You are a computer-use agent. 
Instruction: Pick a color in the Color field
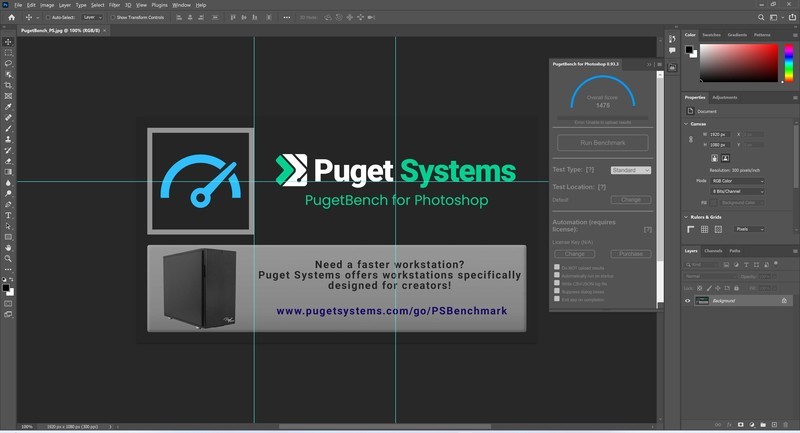click(739, 63)
